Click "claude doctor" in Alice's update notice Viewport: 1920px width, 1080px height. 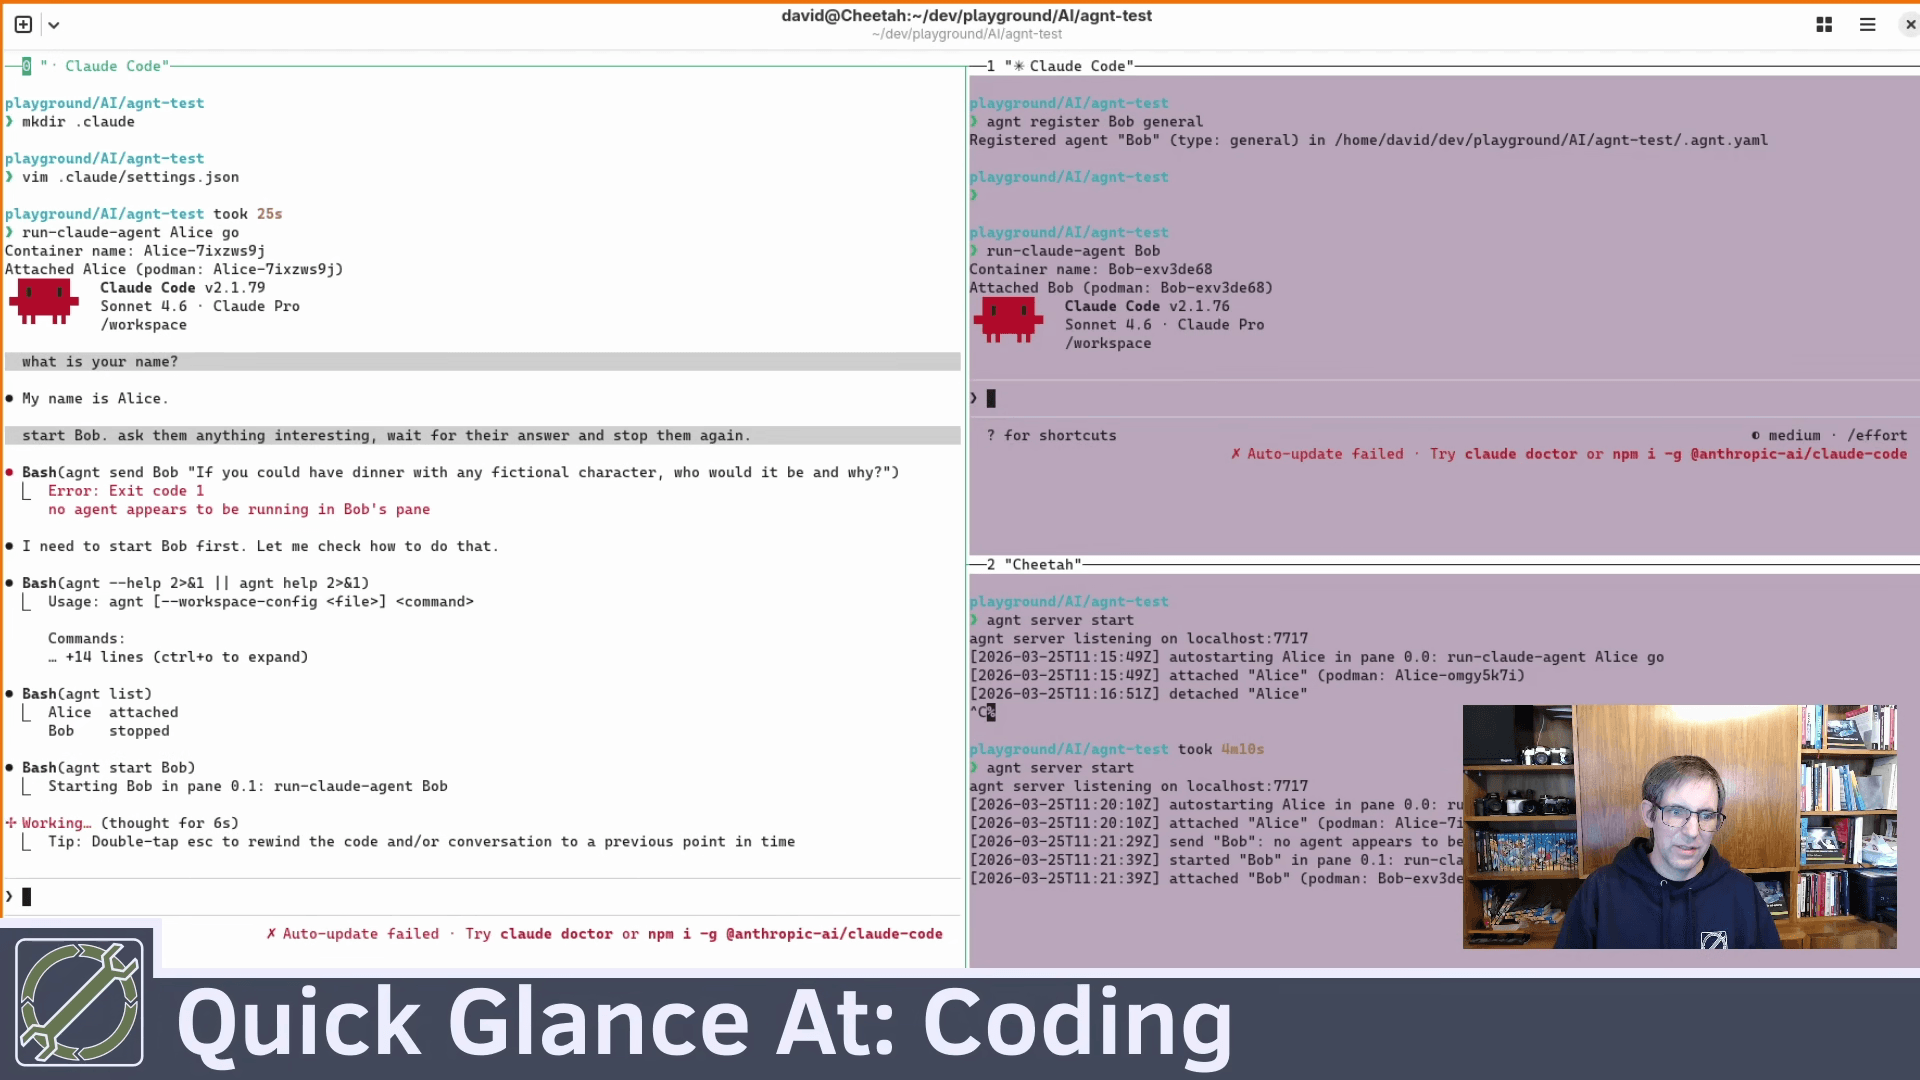coord(556,934)
